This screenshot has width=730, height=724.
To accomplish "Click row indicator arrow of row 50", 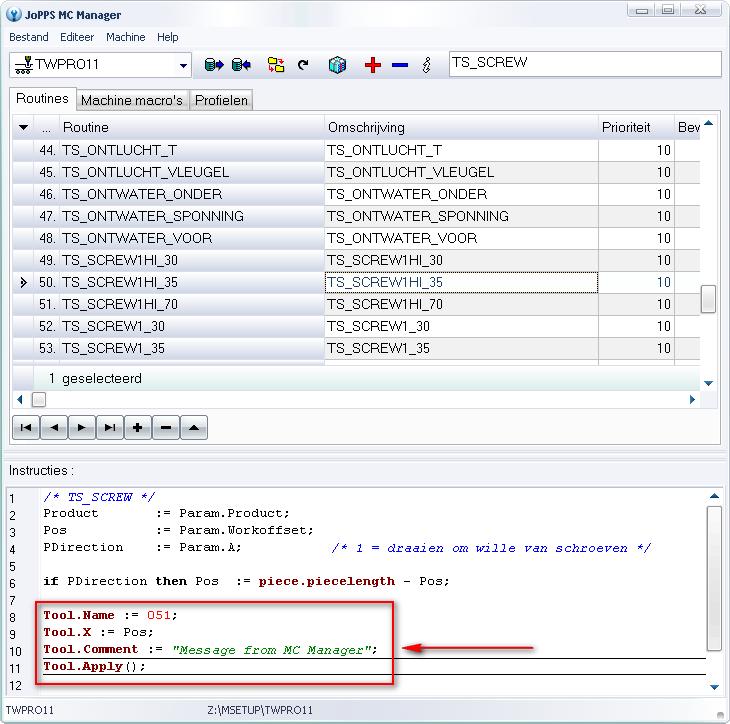I will point(23,283).
